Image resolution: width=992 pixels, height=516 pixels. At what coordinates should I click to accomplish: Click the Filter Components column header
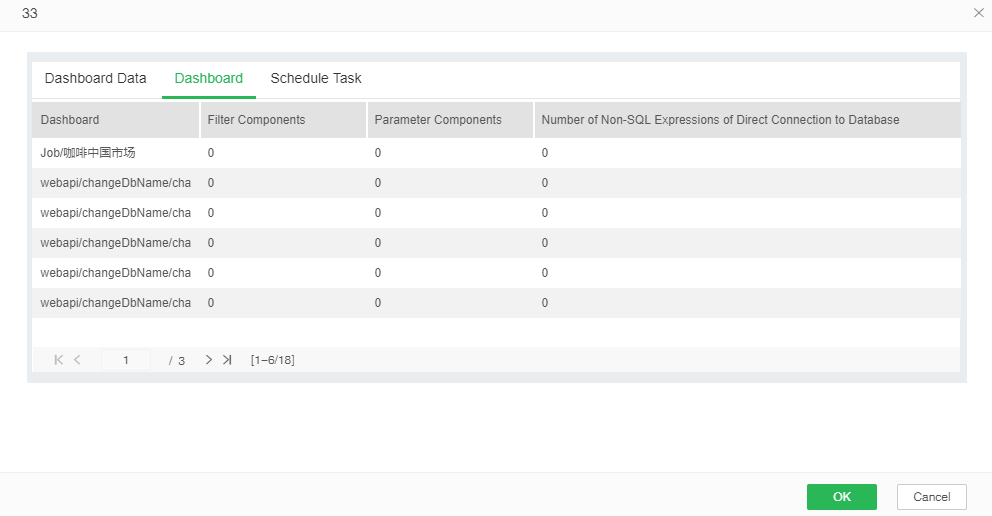point(283,120)
